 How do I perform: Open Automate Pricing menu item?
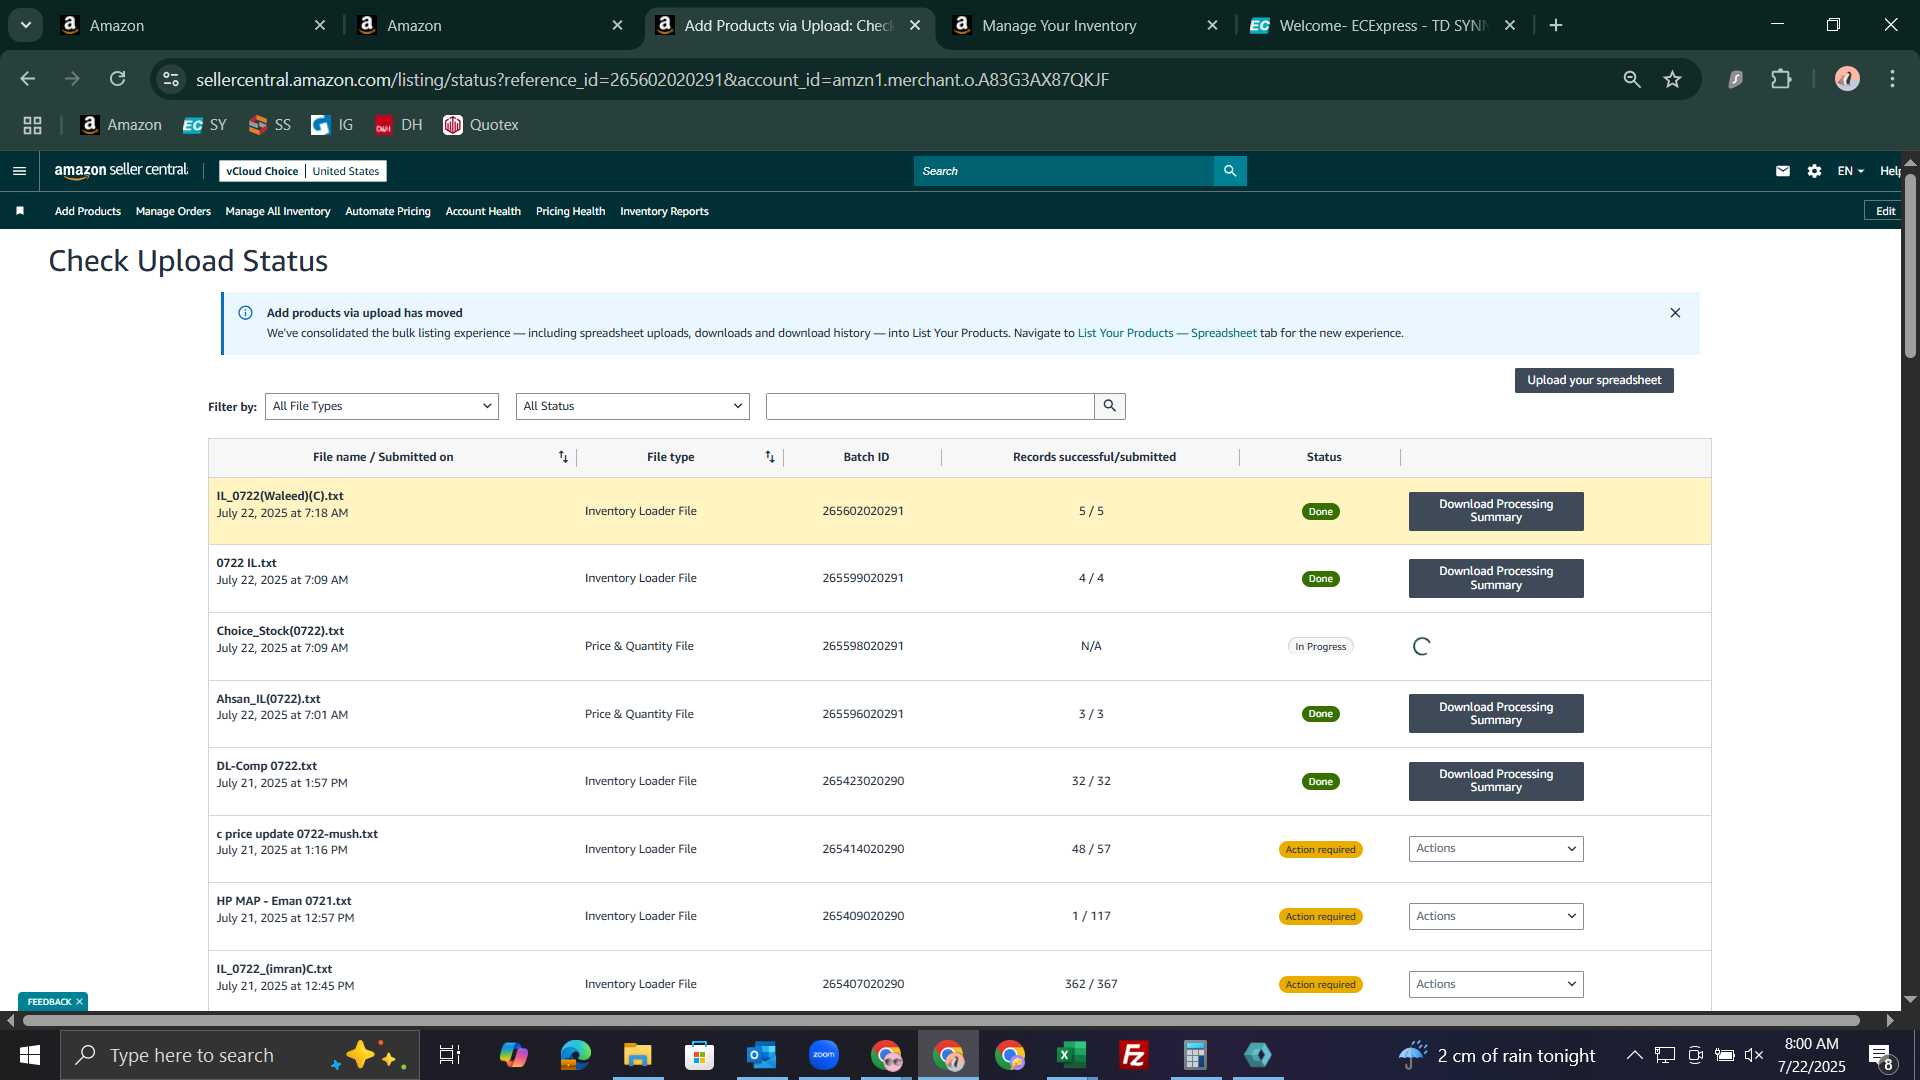(388, 211)
